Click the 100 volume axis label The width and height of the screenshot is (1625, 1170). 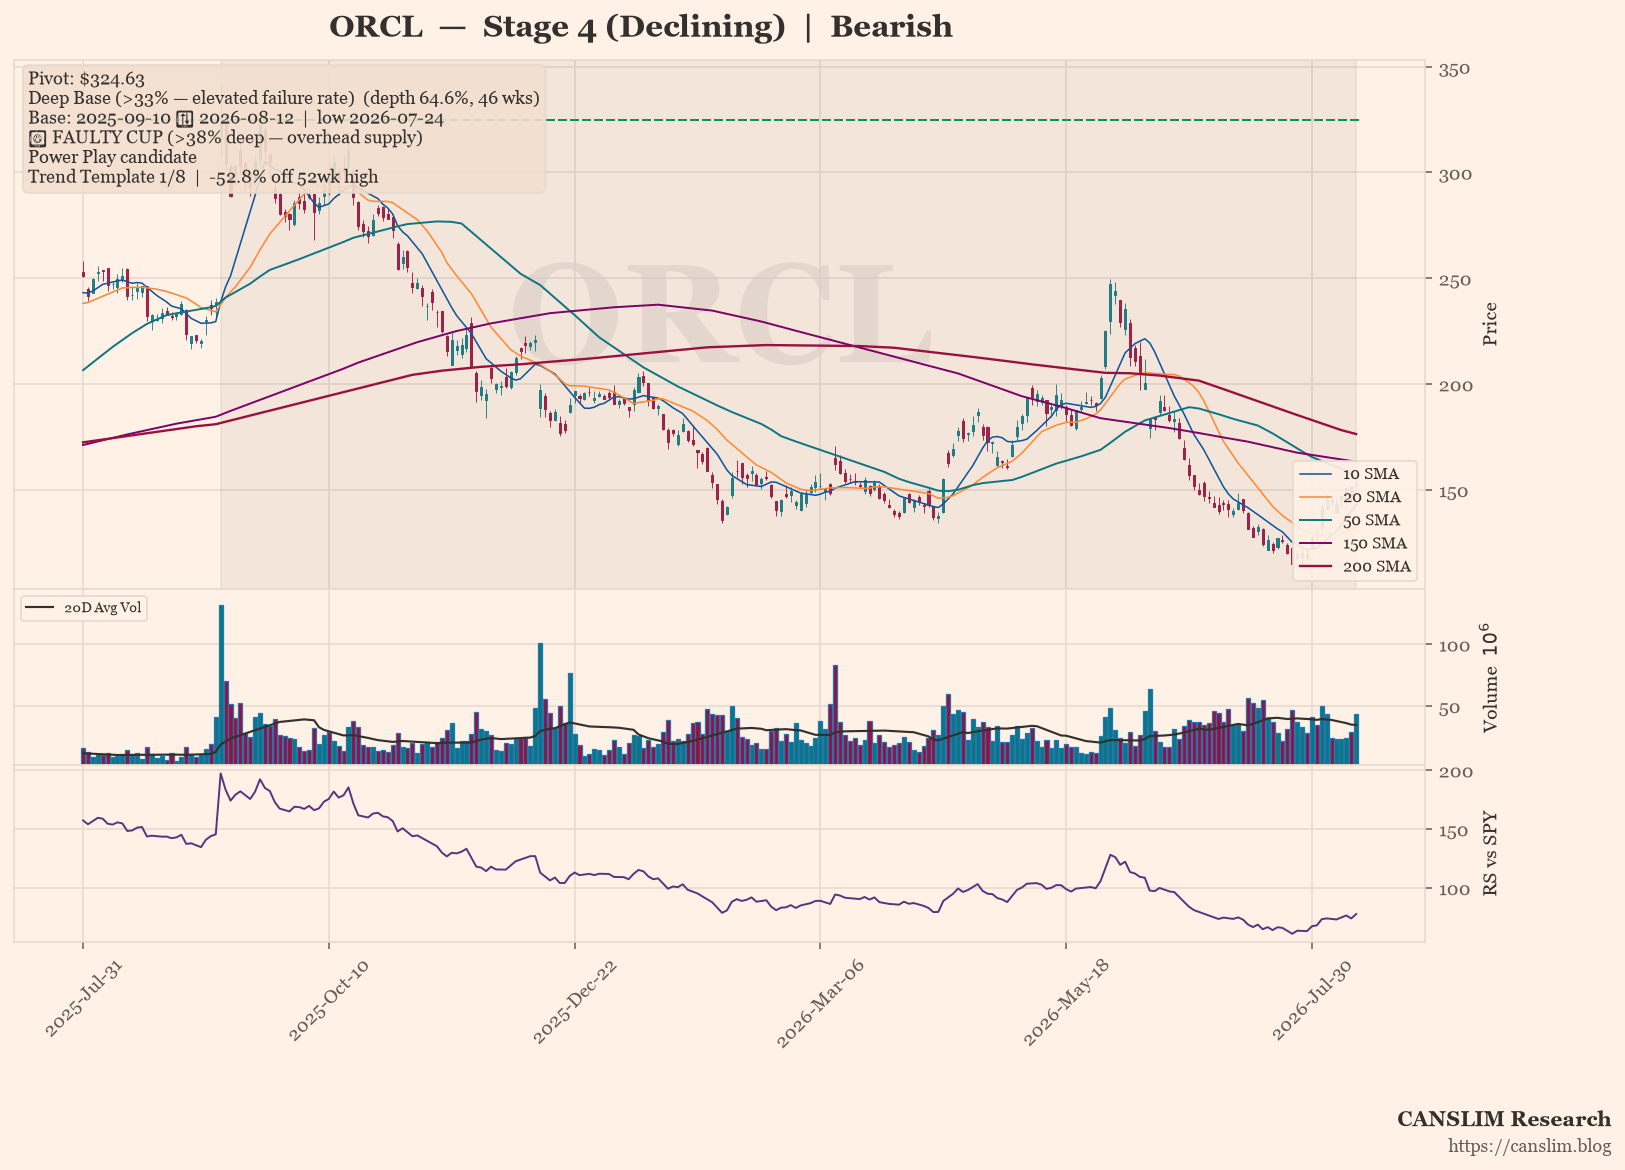point(1454,646)
